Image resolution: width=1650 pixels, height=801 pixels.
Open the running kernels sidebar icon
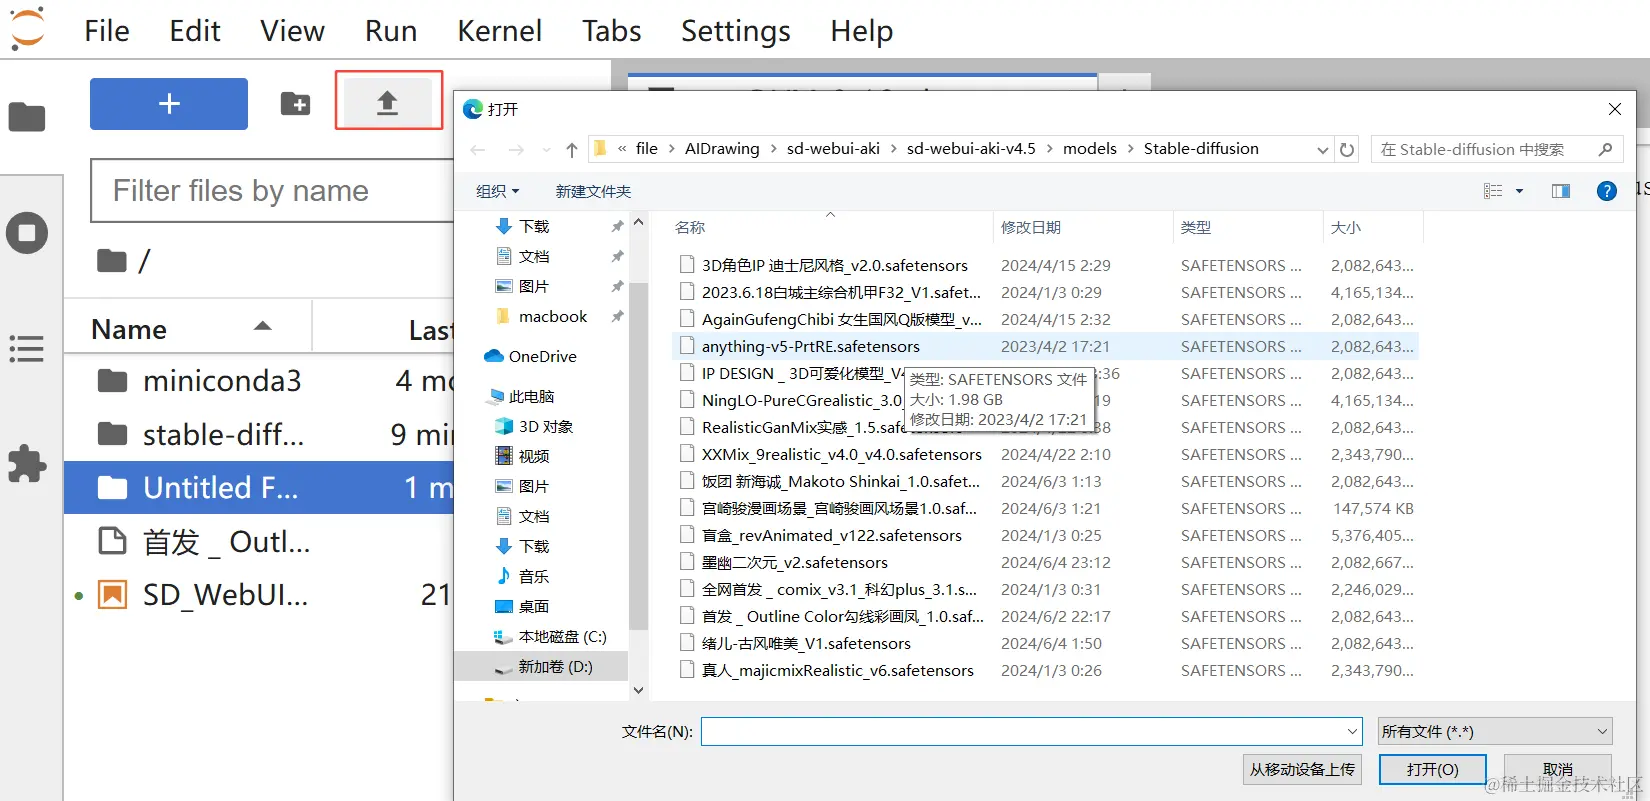[x=27, y=233]
